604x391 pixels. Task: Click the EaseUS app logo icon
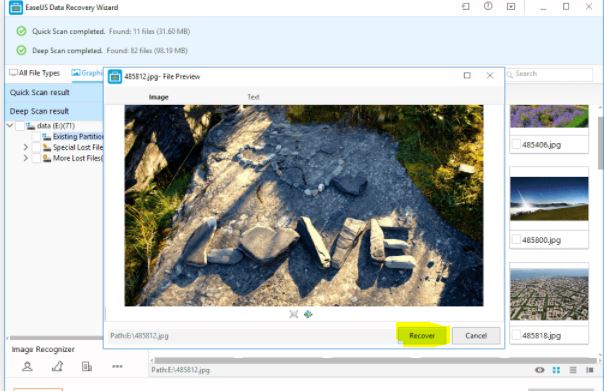[16, 7]
